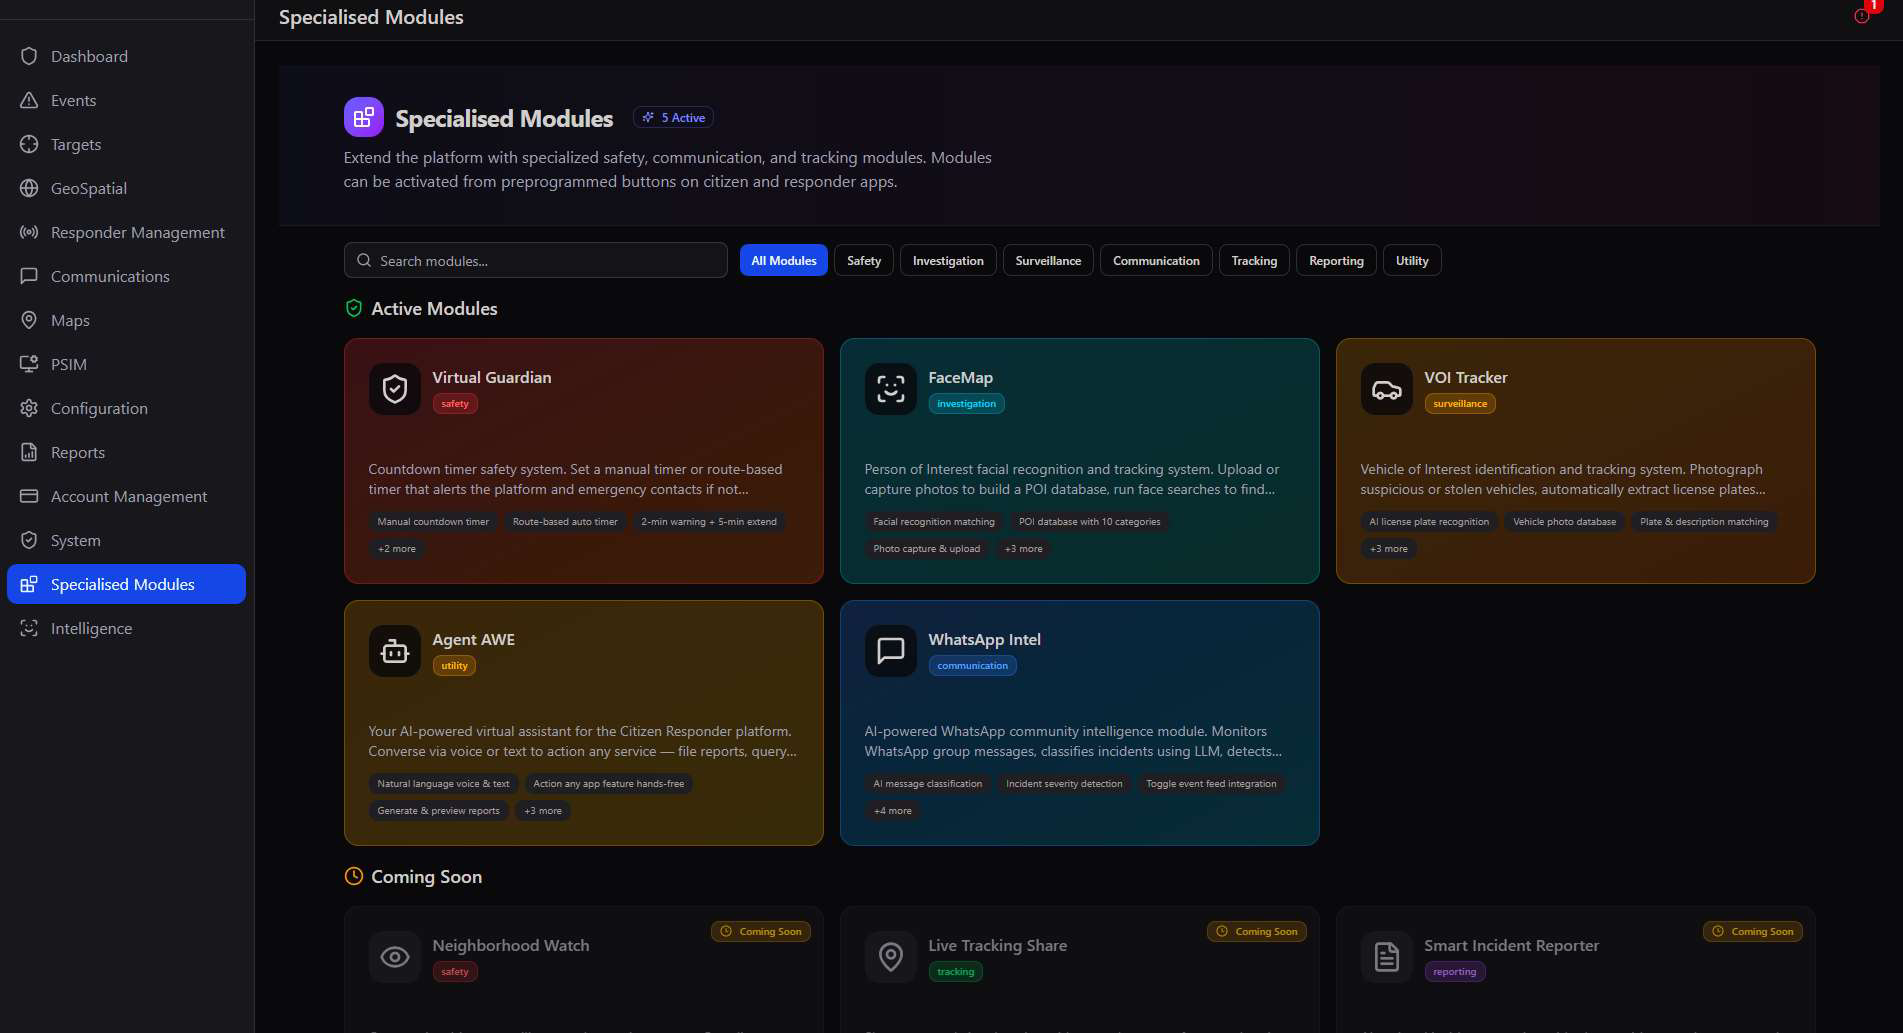
Task: Click the Live Tracking Share pin icon
Action: click(891, 957)
